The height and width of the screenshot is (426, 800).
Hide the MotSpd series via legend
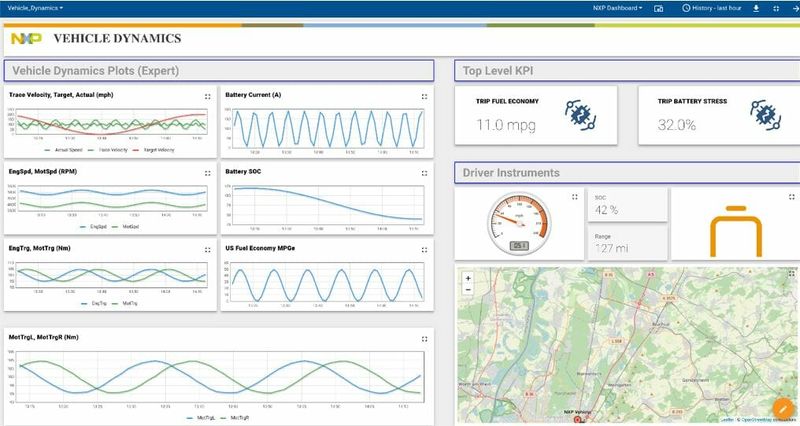[x=124, y=226]
